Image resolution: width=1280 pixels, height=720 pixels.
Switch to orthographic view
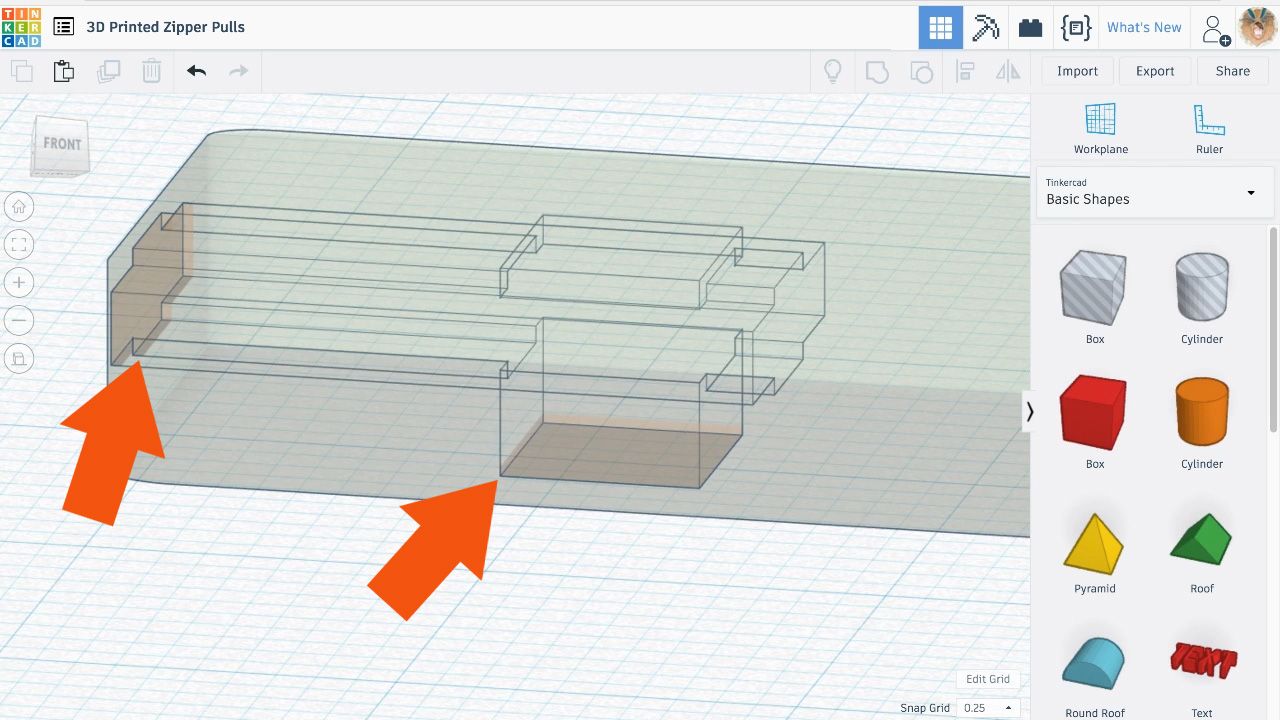click(x=18, y=357)
